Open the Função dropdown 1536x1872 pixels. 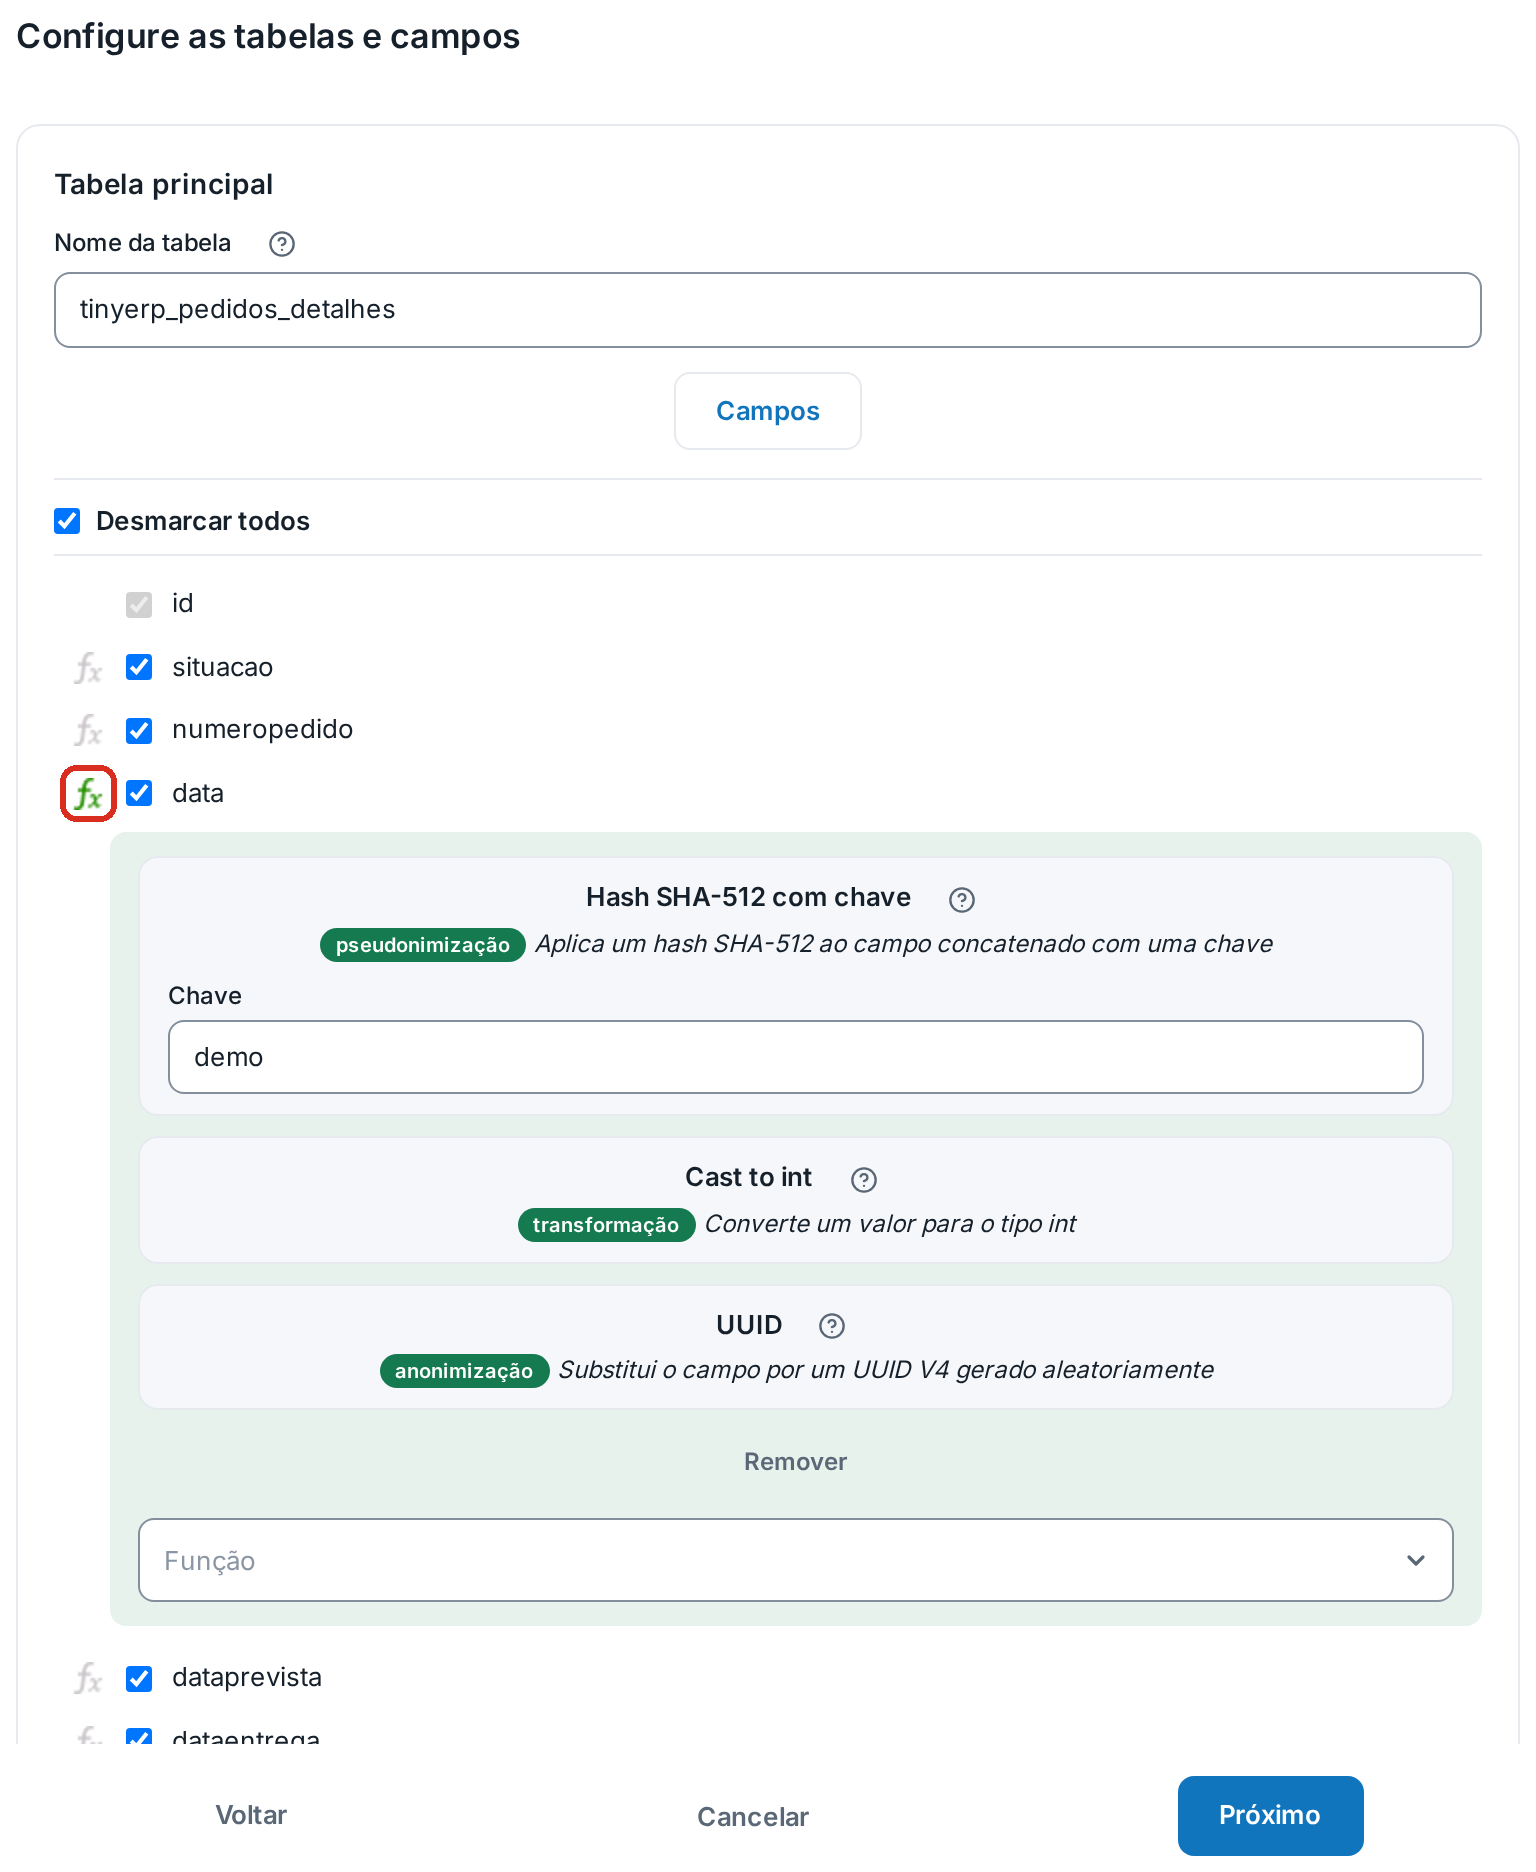(x=795, y=1560)
